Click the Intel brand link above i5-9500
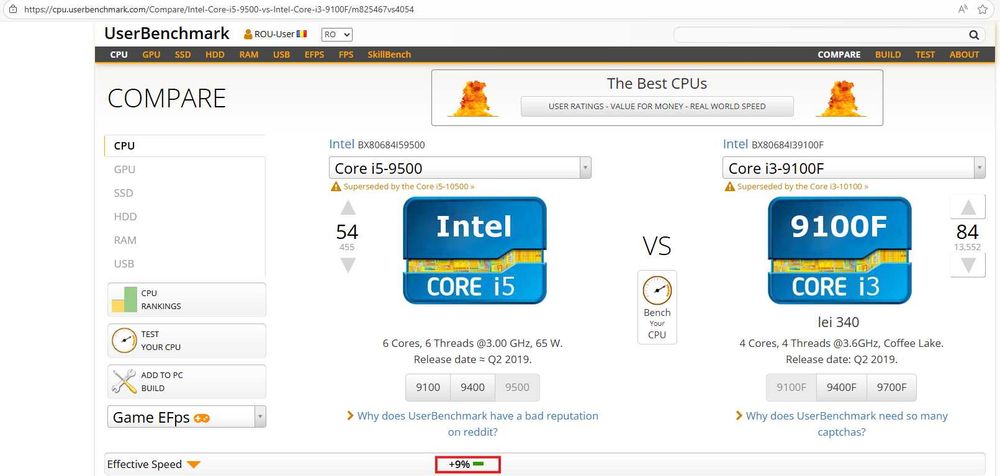This screenshot has width=1000, height=476. click(342, 144)
